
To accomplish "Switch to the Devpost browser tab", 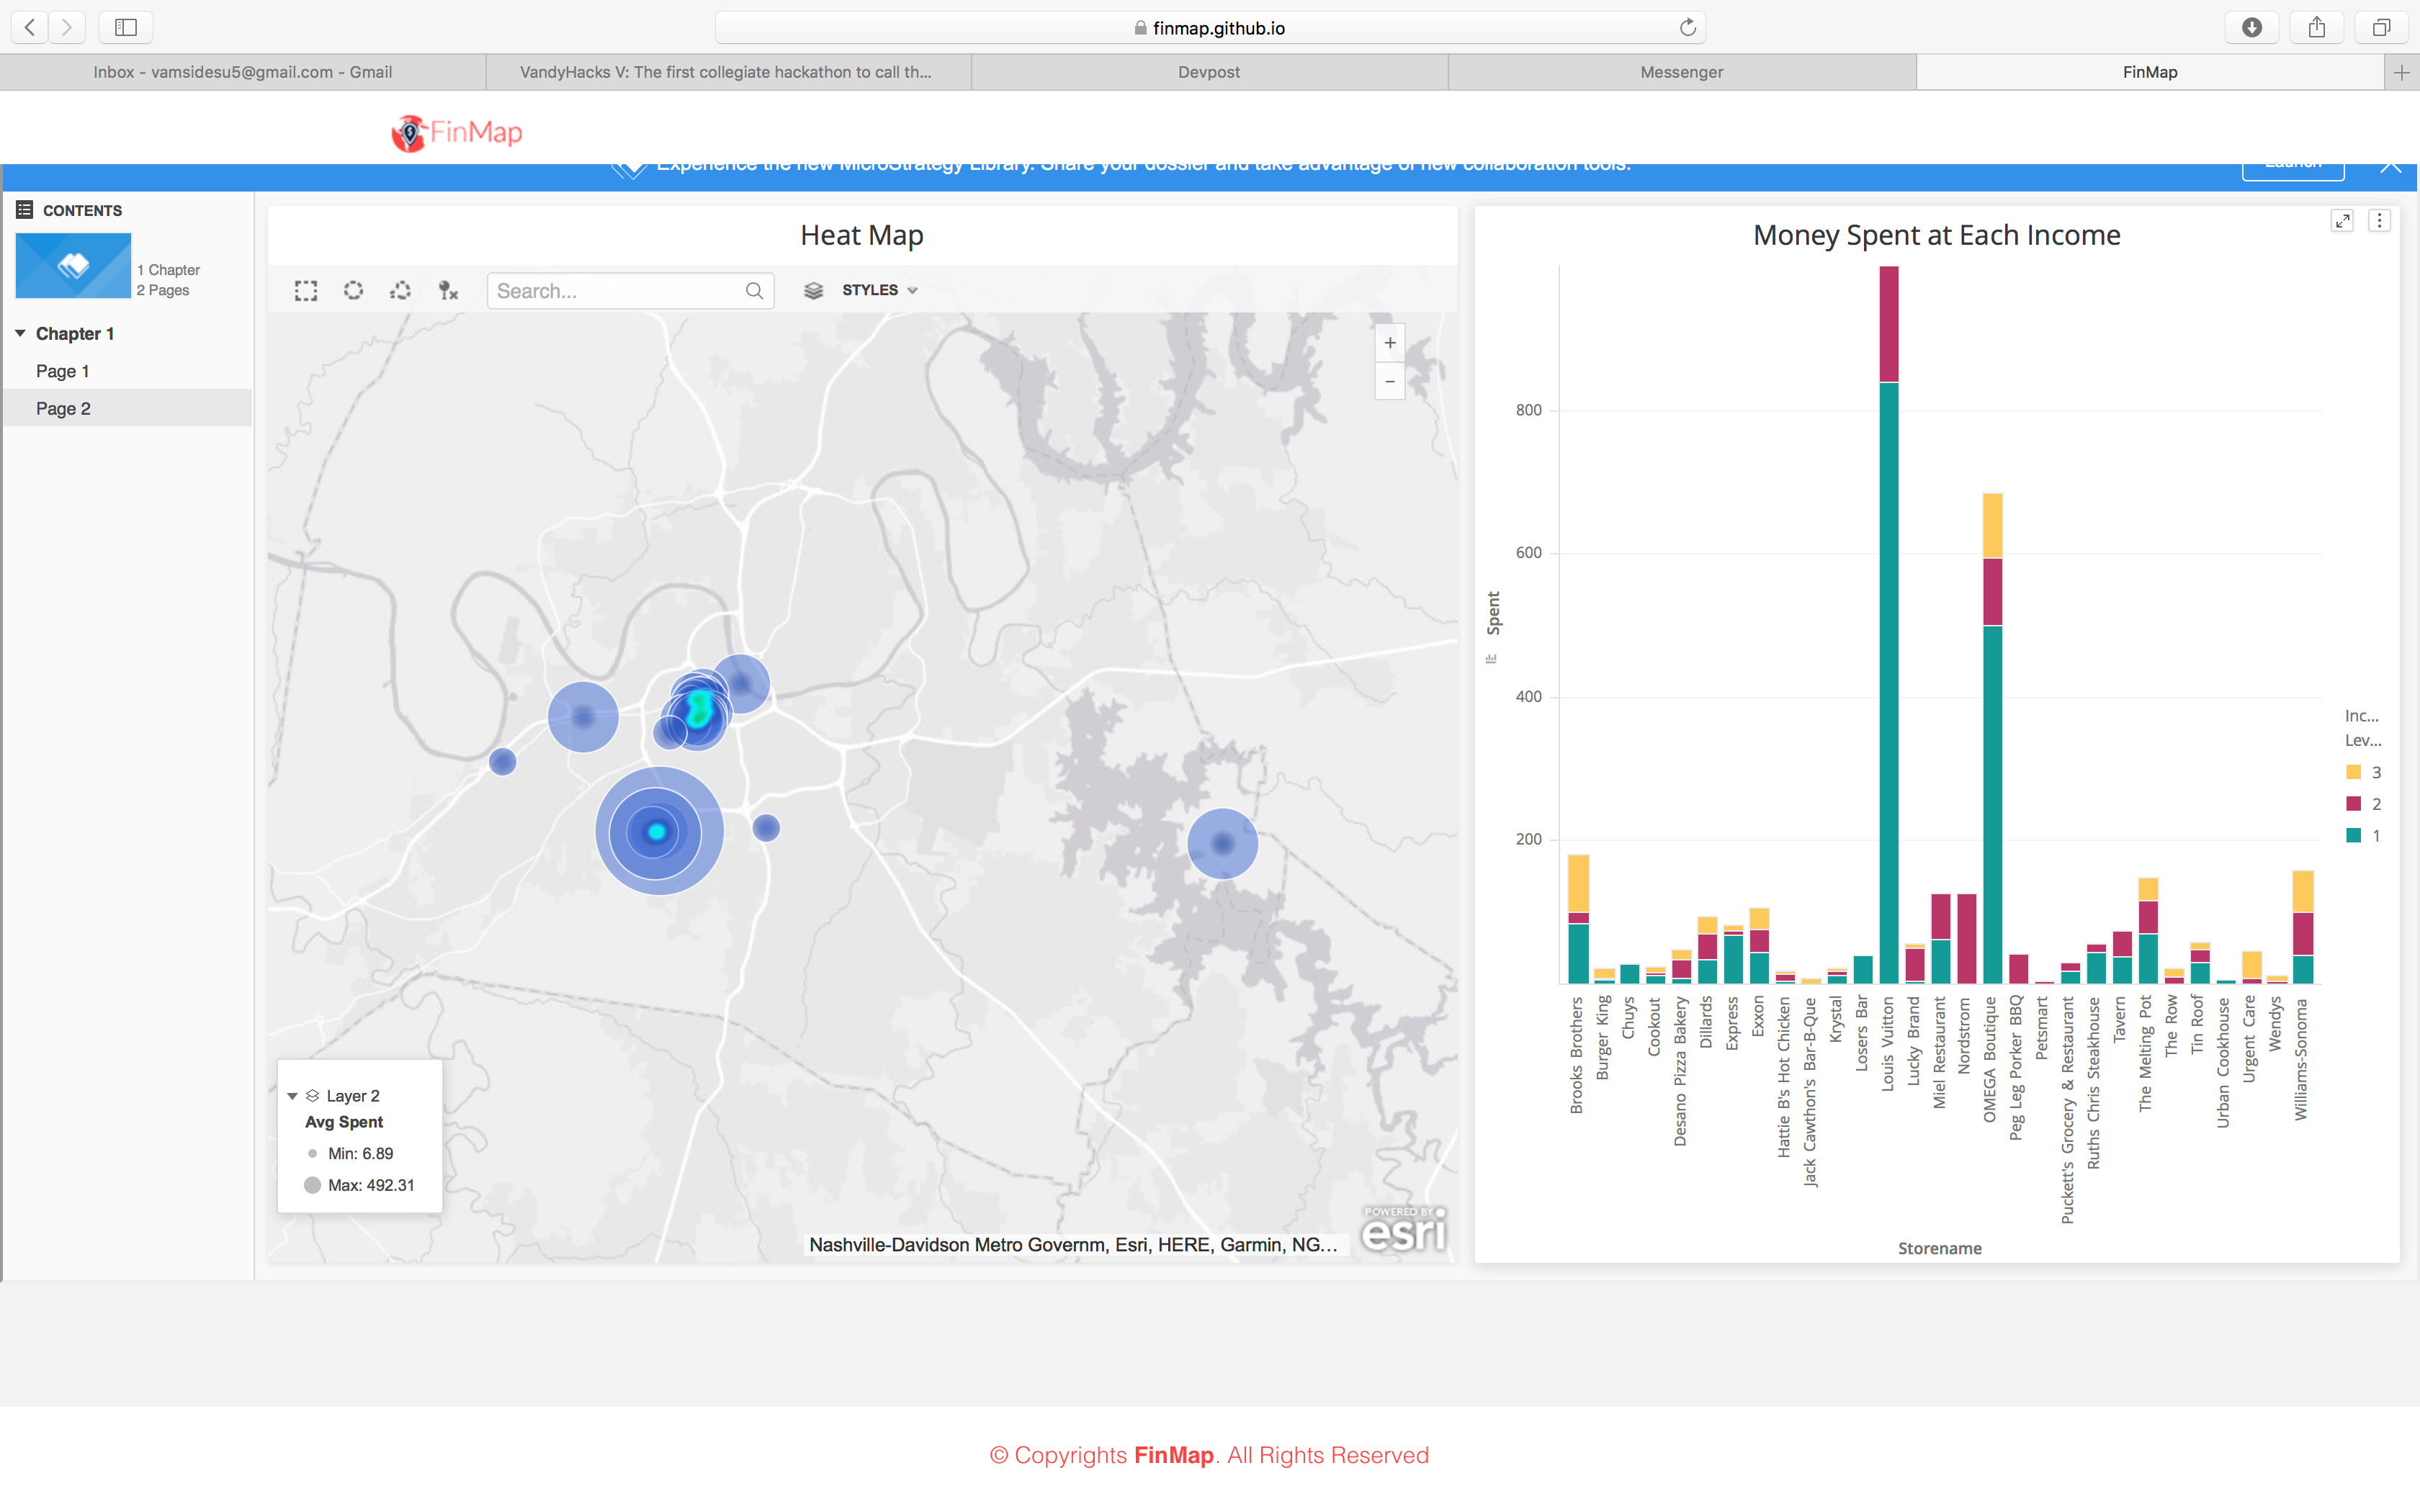I will click(x=1208, y=72).
